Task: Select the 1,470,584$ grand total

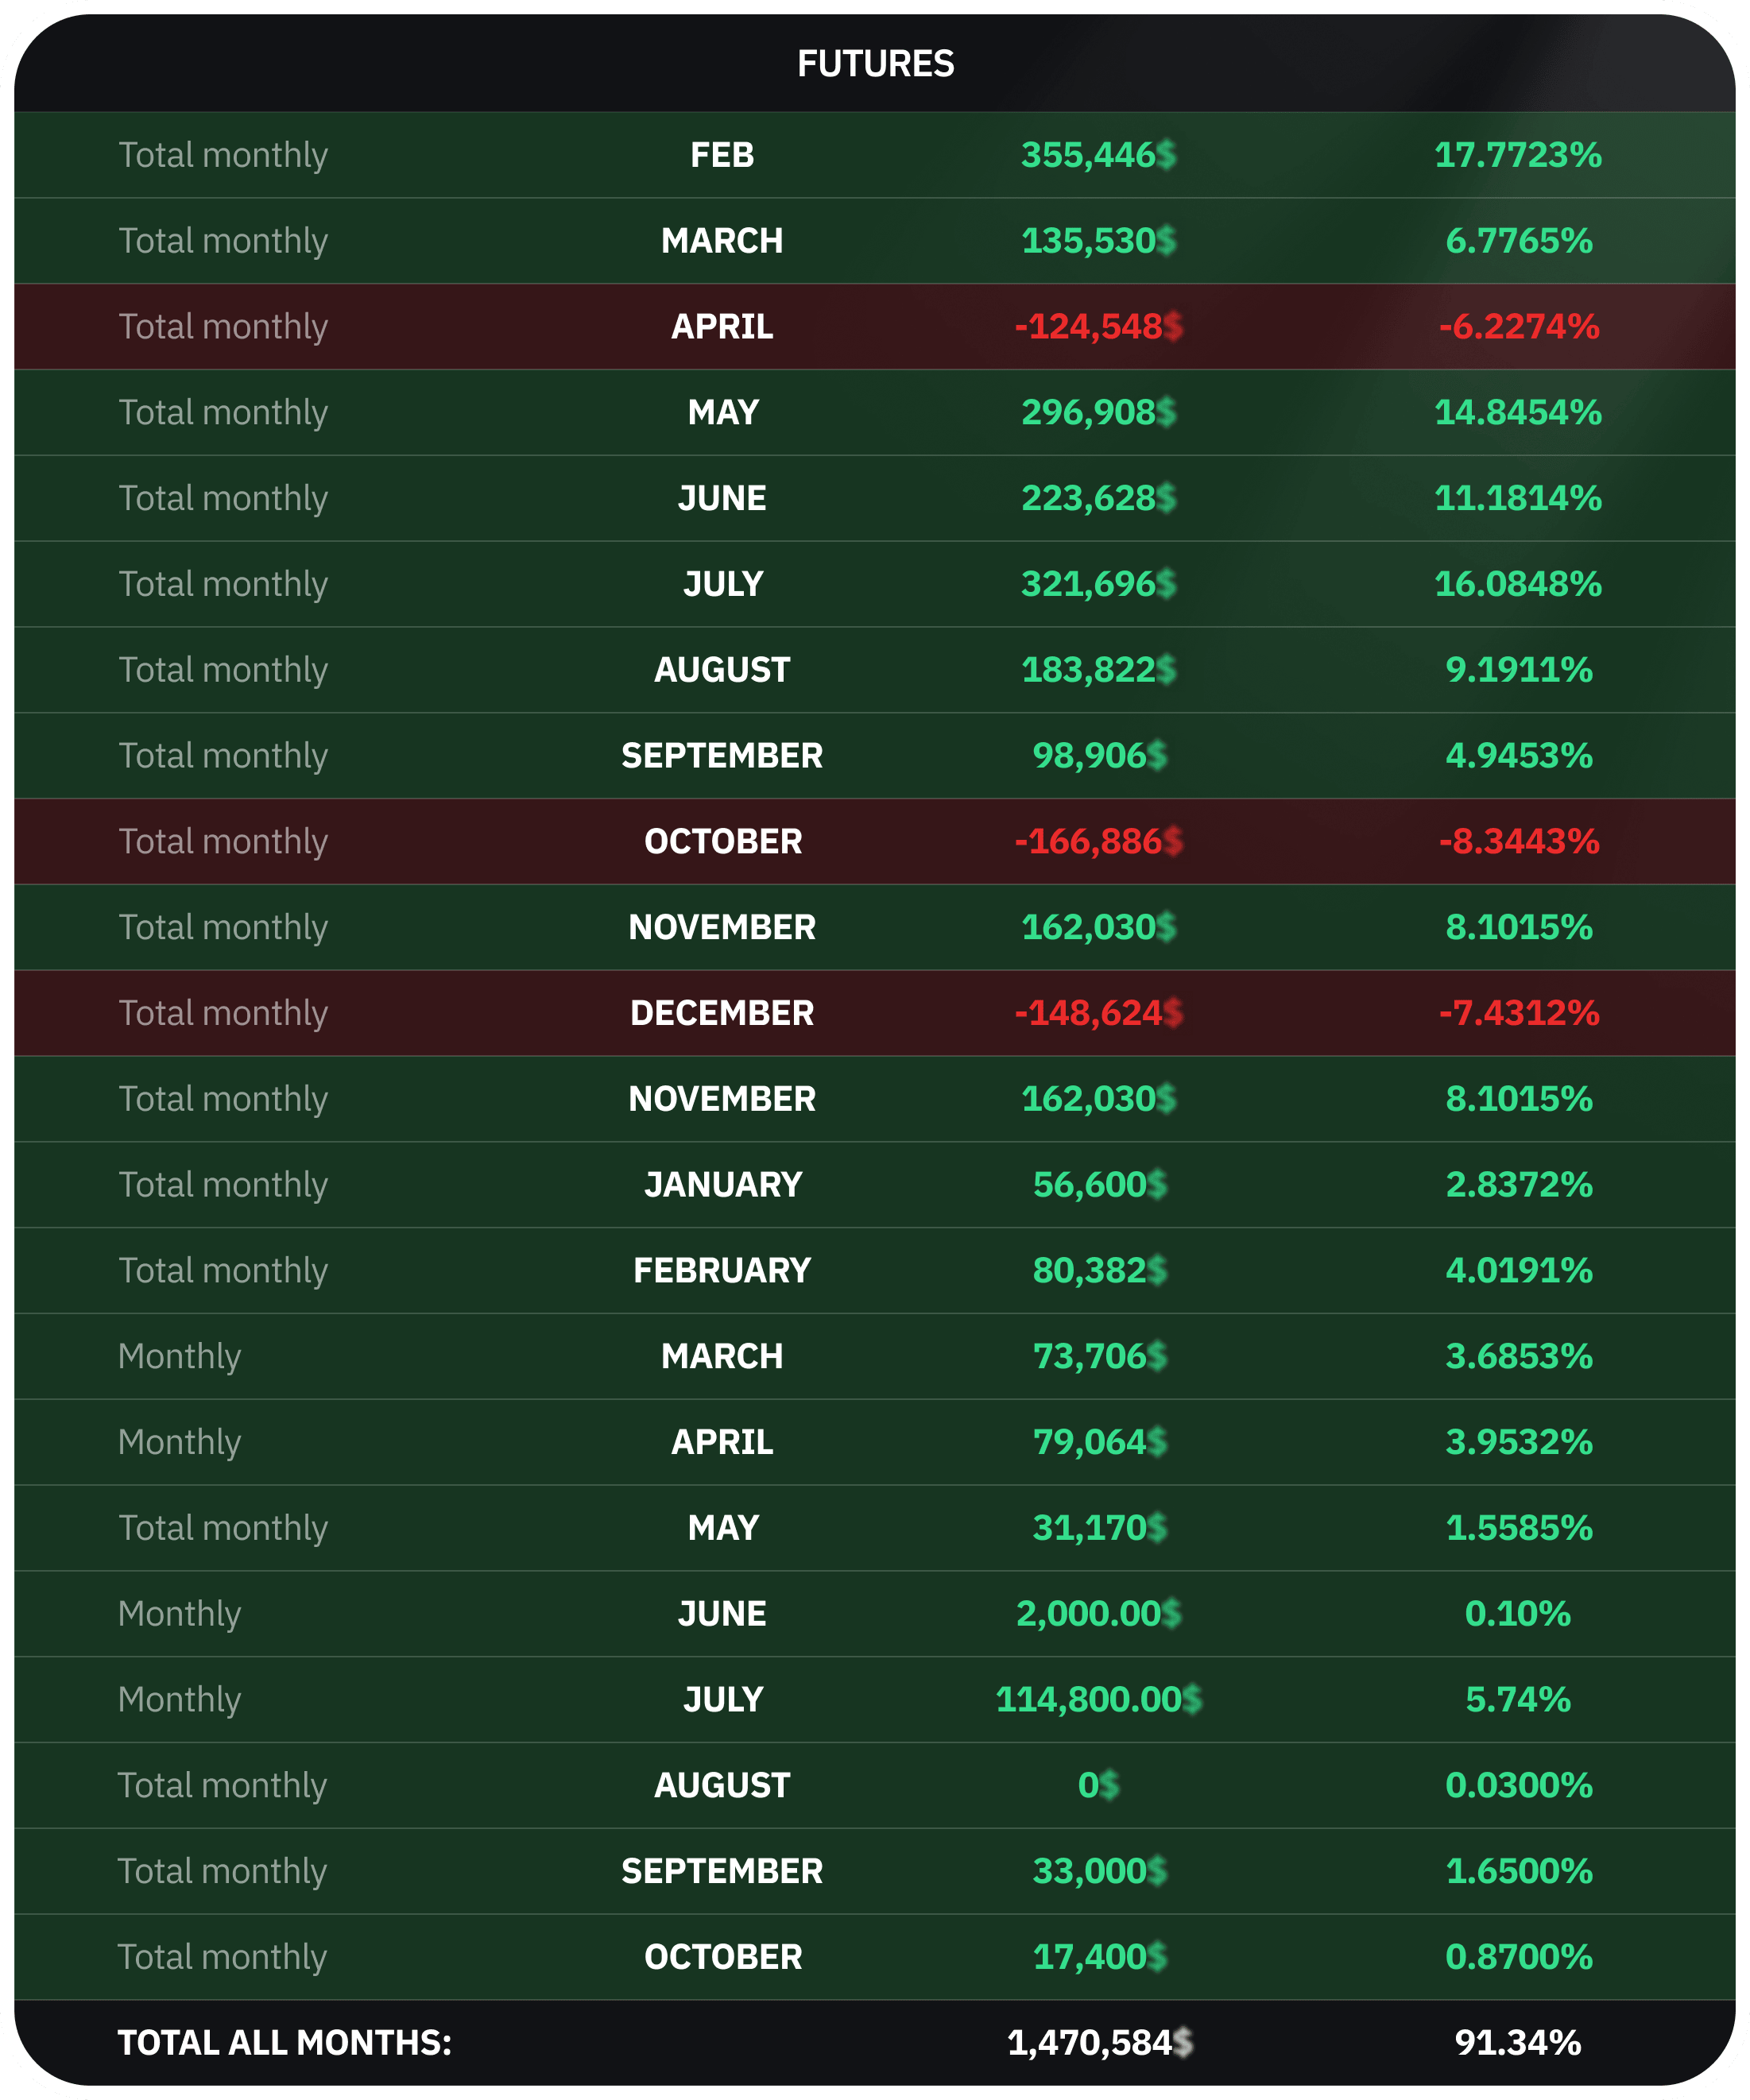Action: [x=1098, y=2043]
